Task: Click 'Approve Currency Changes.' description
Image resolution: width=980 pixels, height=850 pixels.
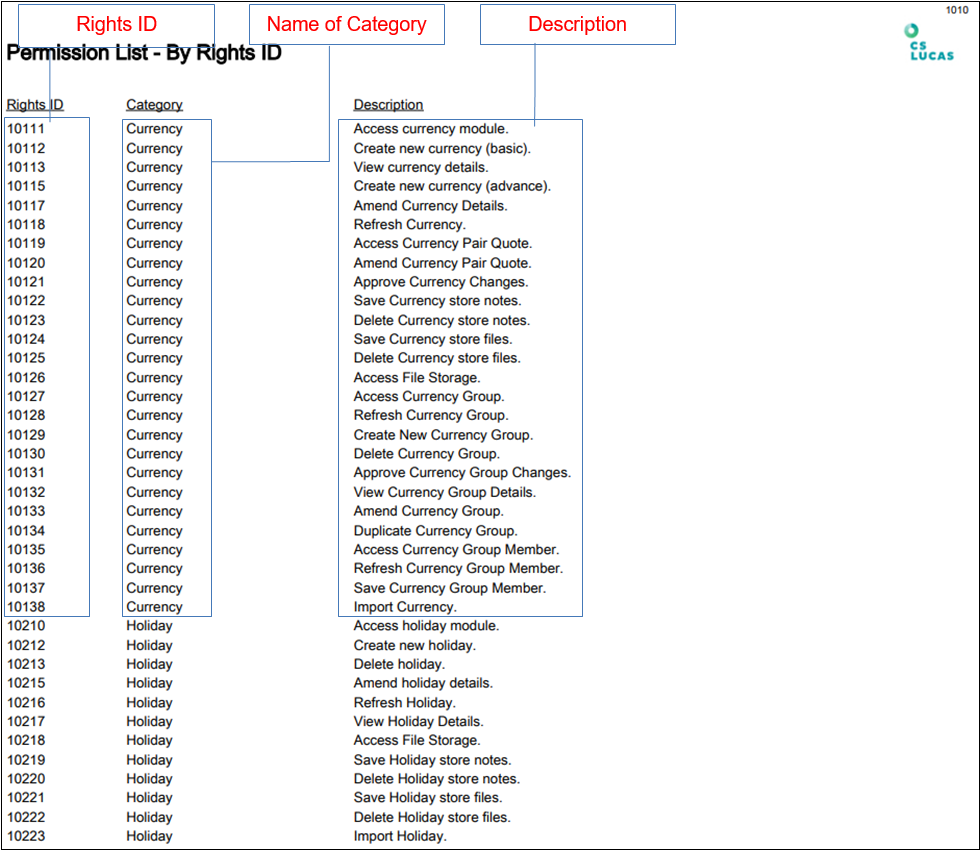Action: [x=441, y=282]
